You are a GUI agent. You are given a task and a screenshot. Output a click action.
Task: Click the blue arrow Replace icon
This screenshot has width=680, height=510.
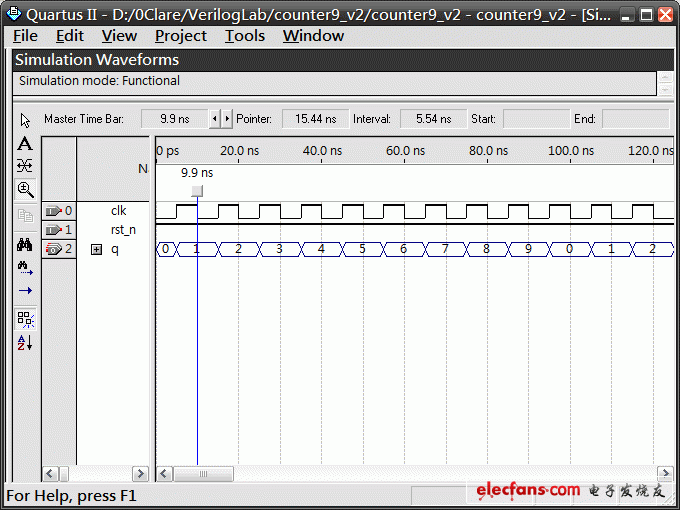click(x=25, y=291)
